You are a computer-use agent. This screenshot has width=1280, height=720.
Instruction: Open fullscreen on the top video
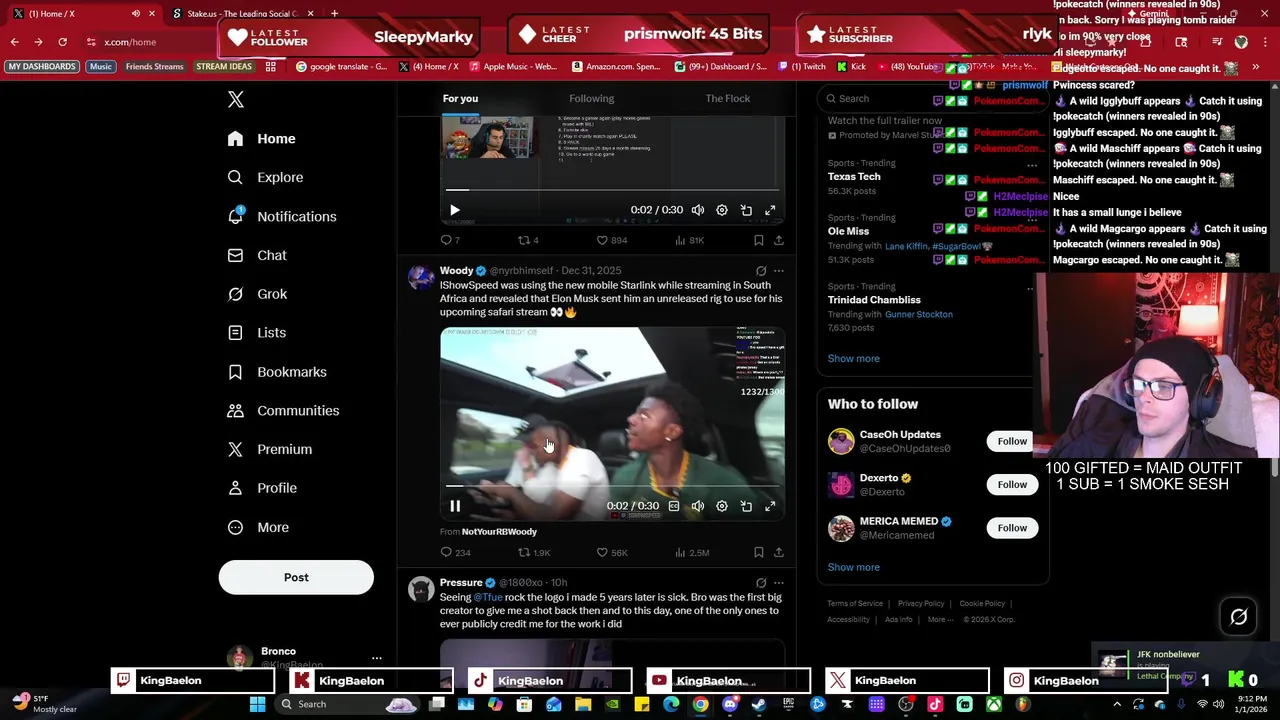(770, 210)
